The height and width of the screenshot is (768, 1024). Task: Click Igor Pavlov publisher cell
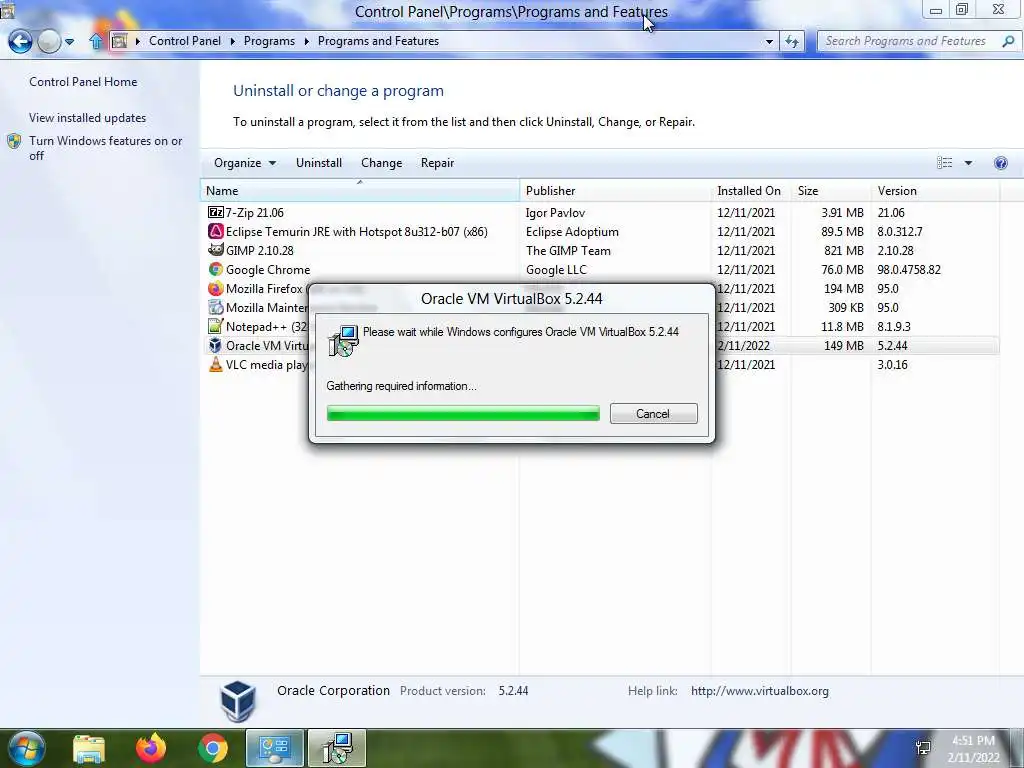(555, 212)
